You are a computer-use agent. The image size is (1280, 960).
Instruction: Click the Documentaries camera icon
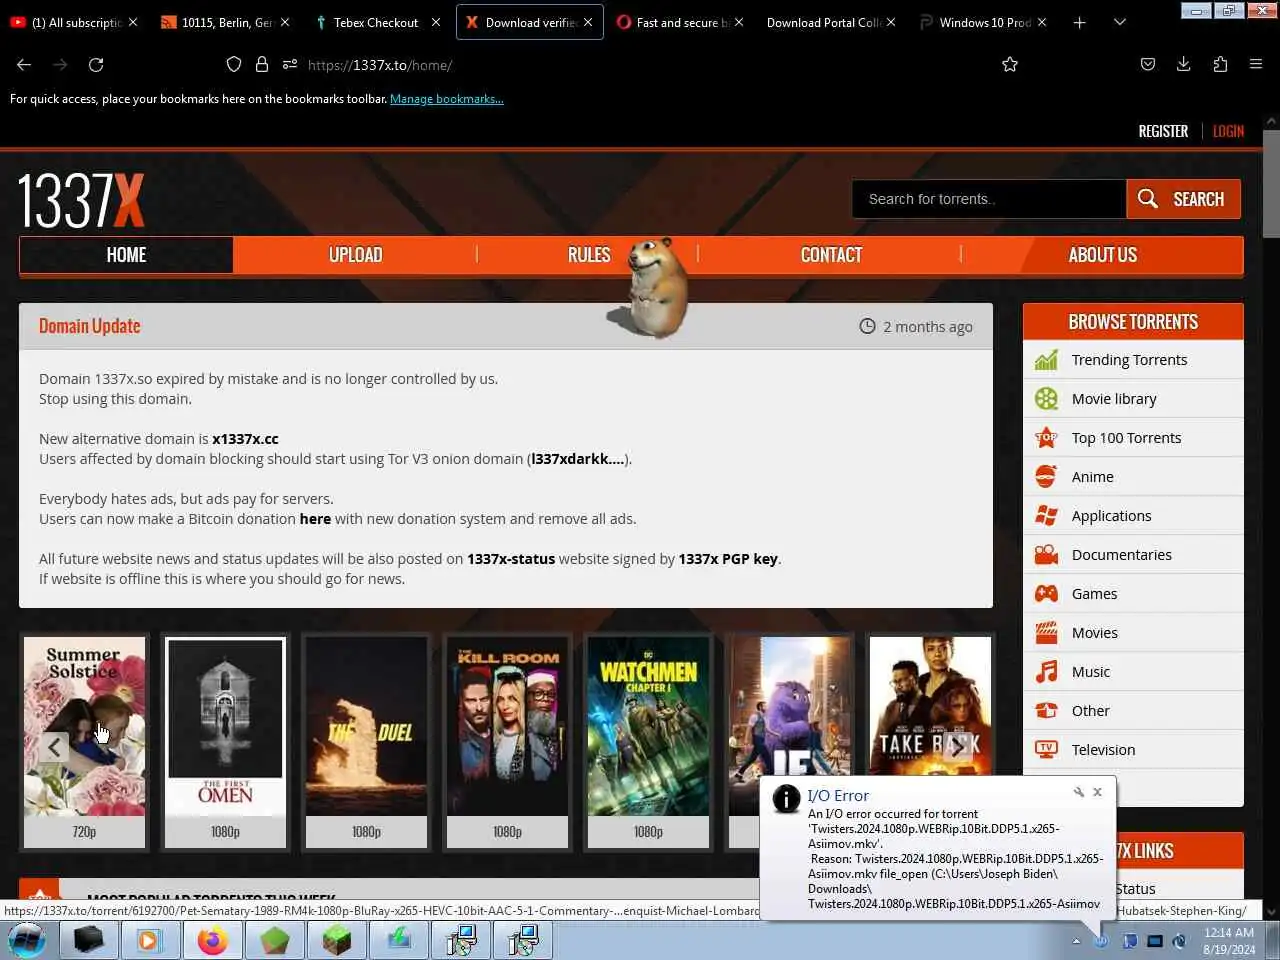(x=1046, y=555)
